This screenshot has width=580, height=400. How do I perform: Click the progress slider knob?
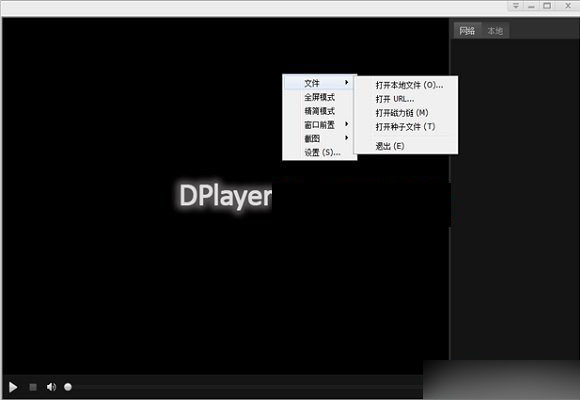click(x=68, y=387)
